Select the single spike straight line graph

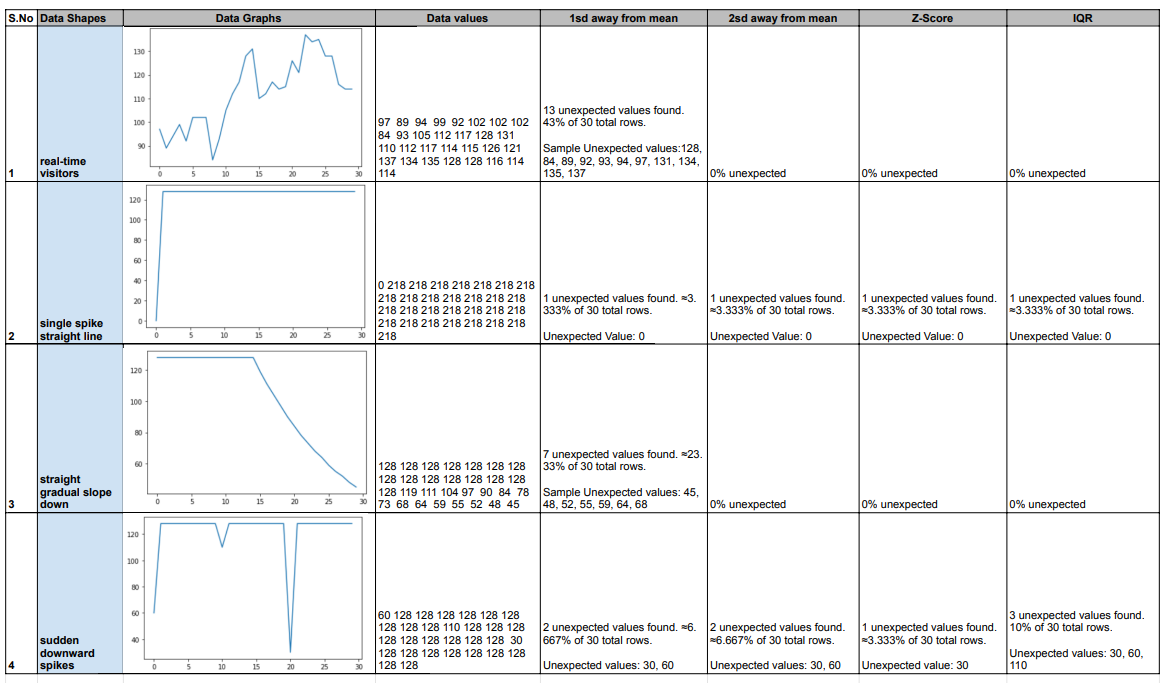click(250, 263)
